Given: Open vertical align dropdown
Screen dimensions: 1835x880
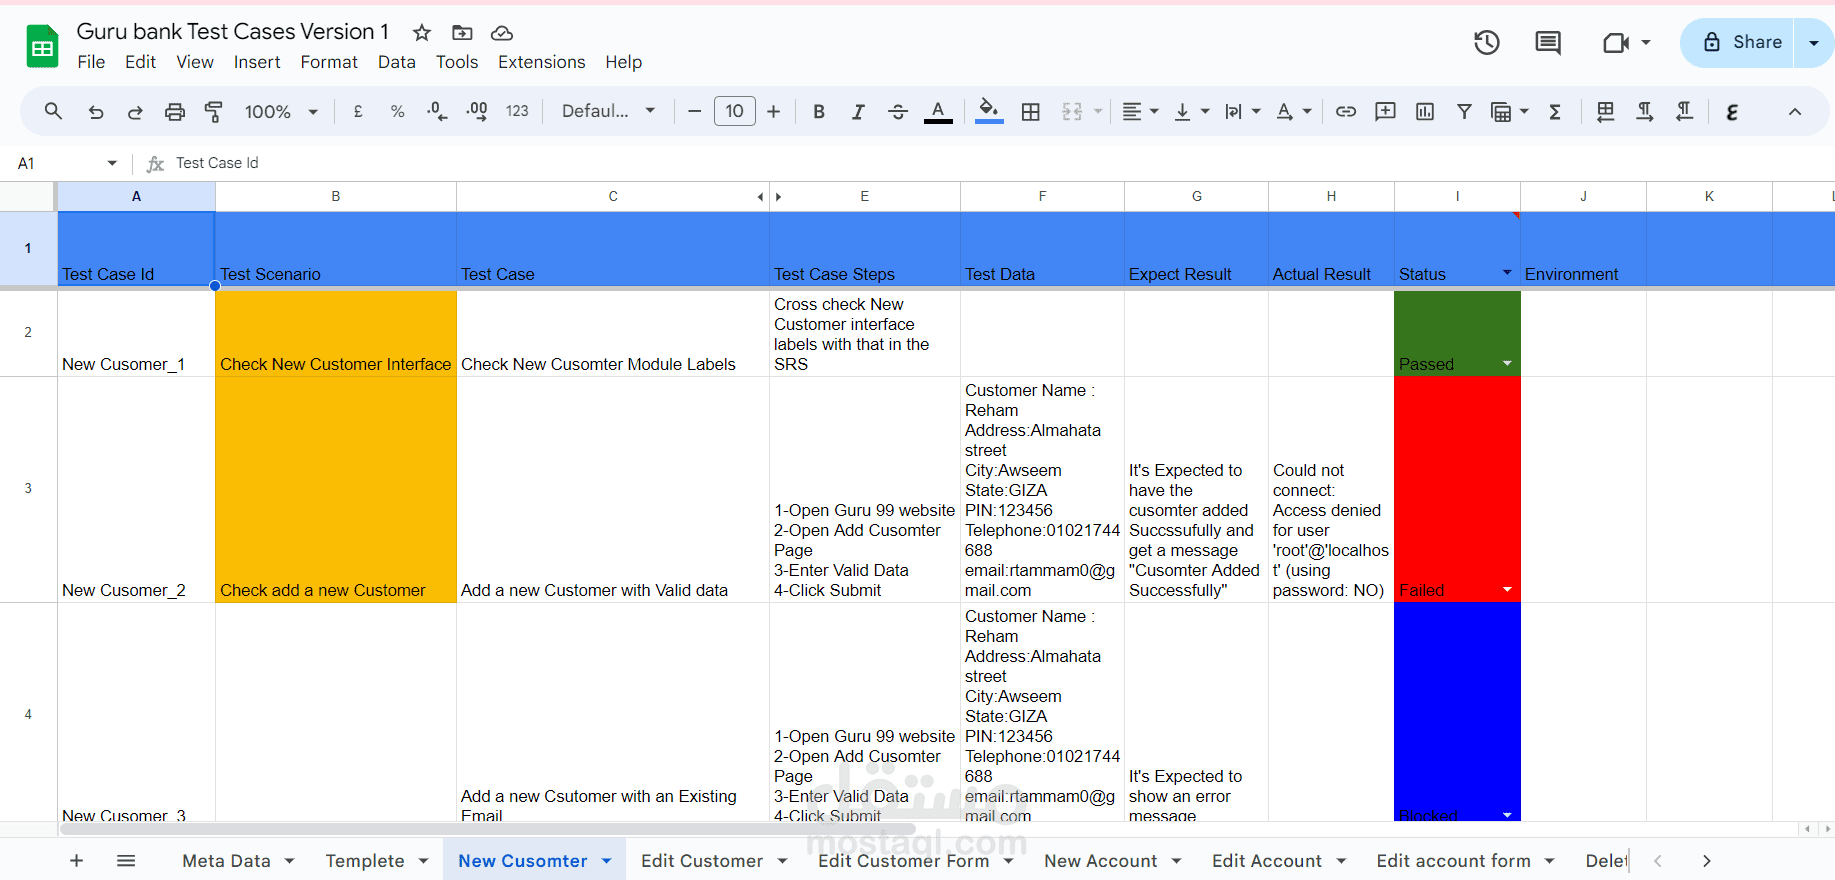Looking at the screenshot, I should [1191, 111].
